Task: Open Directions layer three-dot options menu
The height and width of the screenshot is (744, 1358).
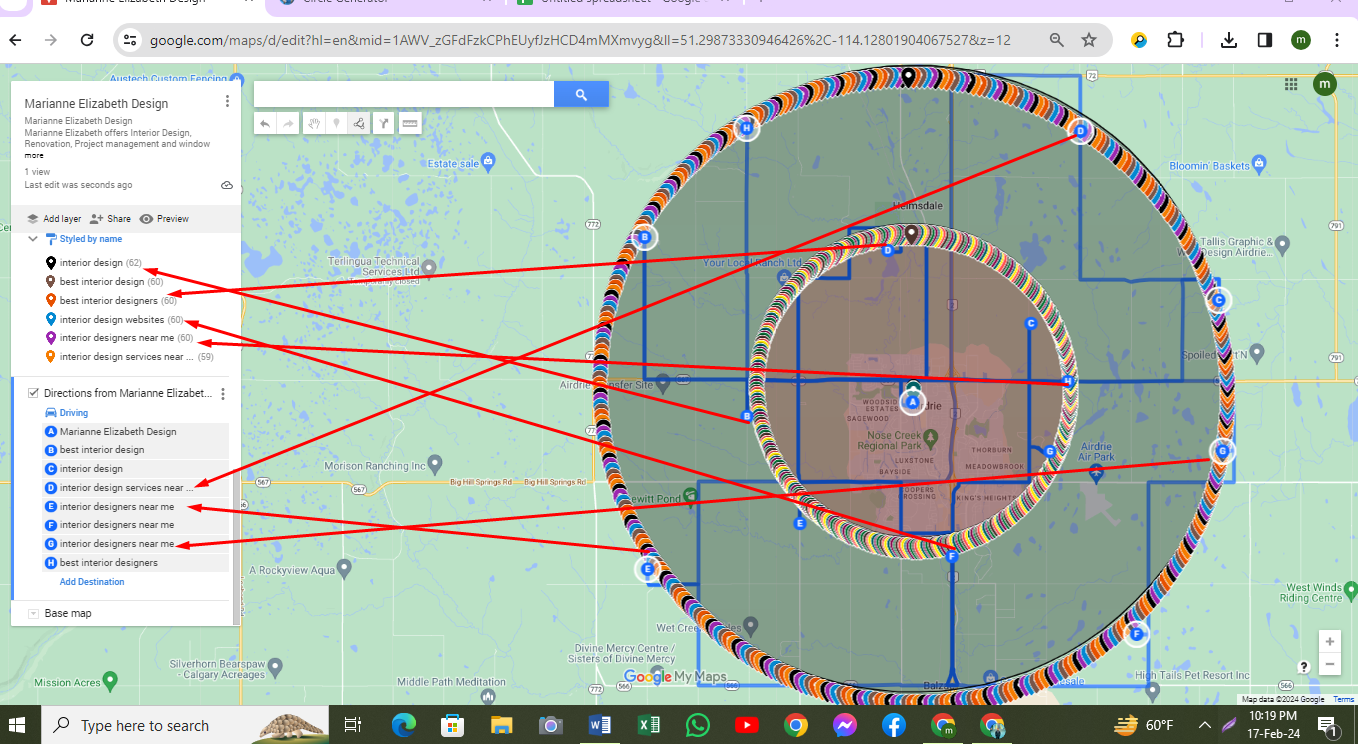Action: 223,394
